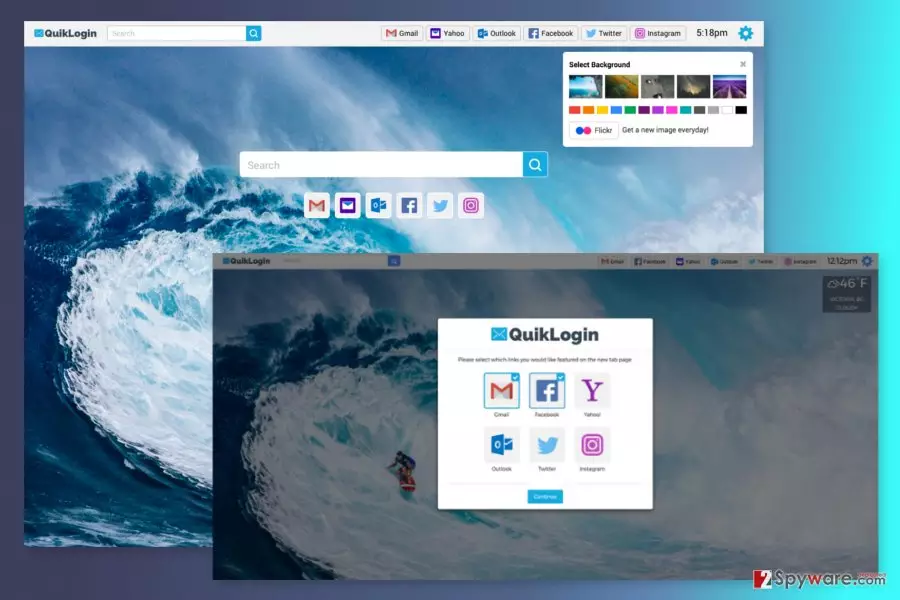Image resolution: width=900 pixels, height=600 pixels.
Task: Click the Flickr daily image button
Action: pos(593,130)
